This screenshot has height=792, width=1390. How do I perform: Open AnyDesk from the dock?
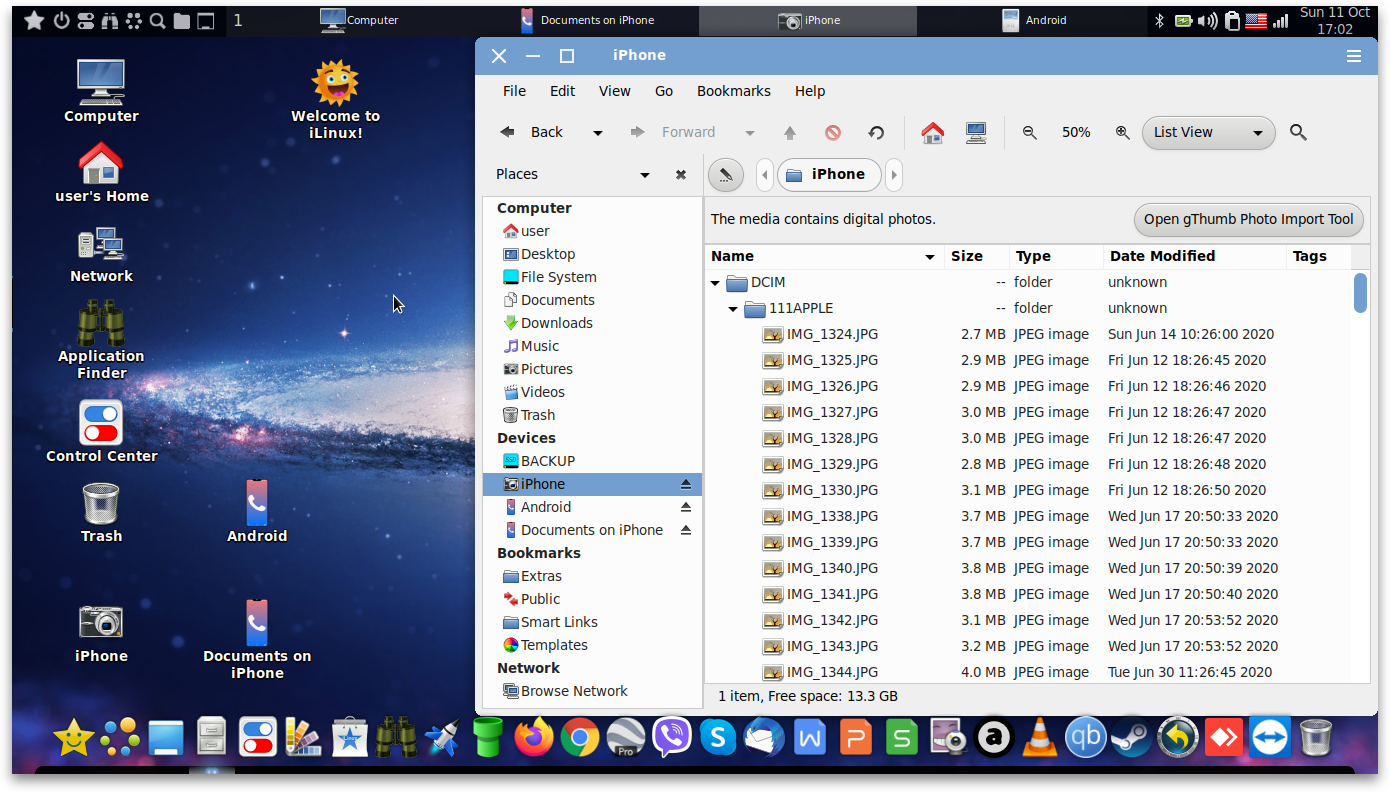pos(1224,738)
